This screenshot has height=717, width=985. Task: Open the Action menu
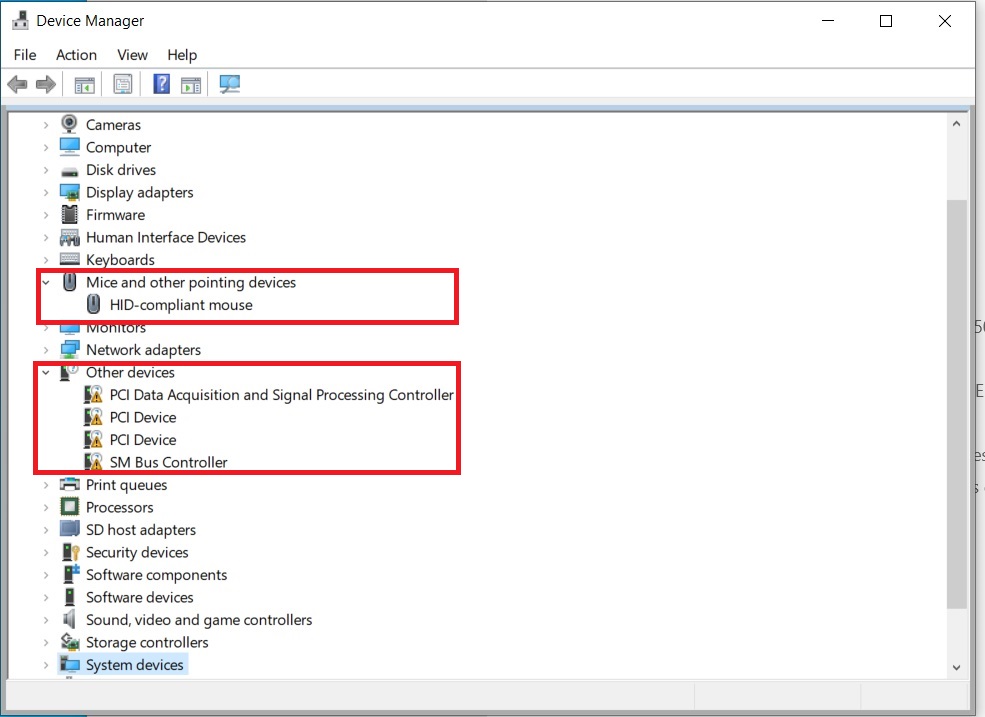coord(76,55)
